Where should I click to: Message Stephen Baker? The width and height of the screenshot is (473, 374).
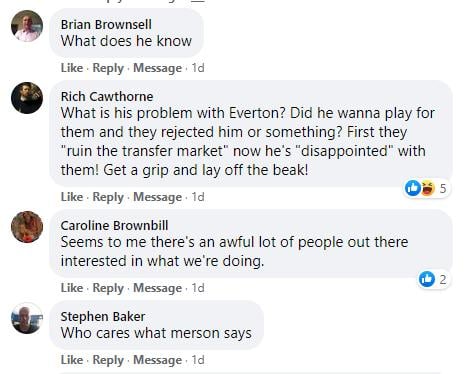pyautogui.click(x=158, y=360)
